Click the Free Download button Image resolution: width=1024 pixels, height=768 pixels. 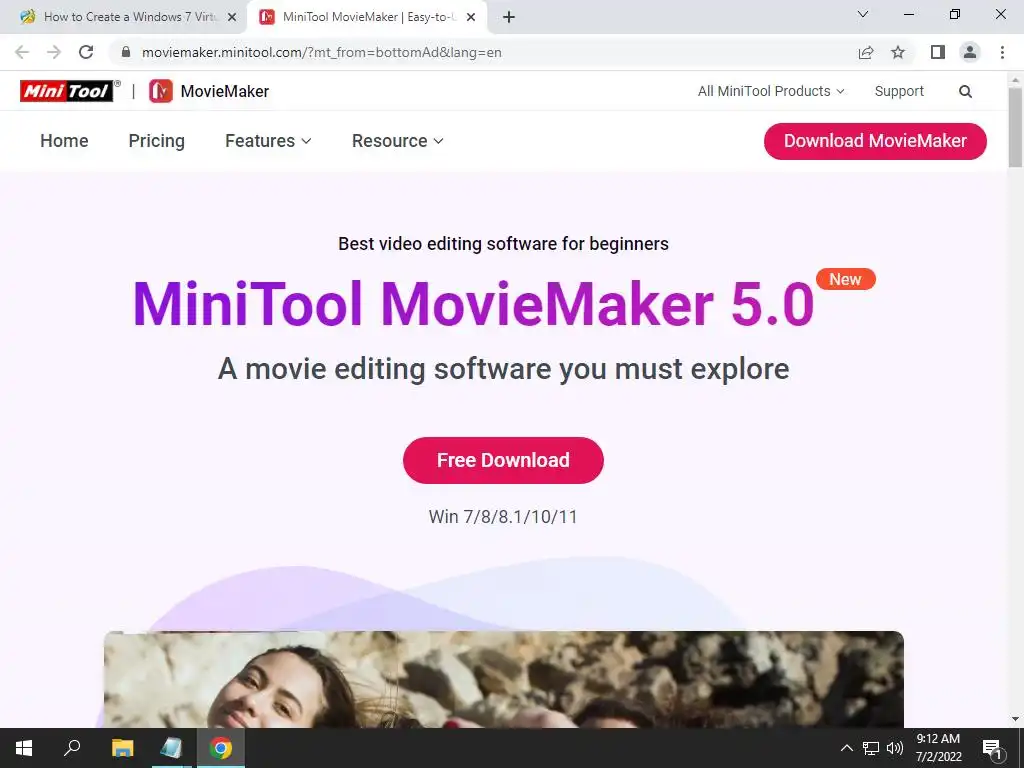coord(504,460)
